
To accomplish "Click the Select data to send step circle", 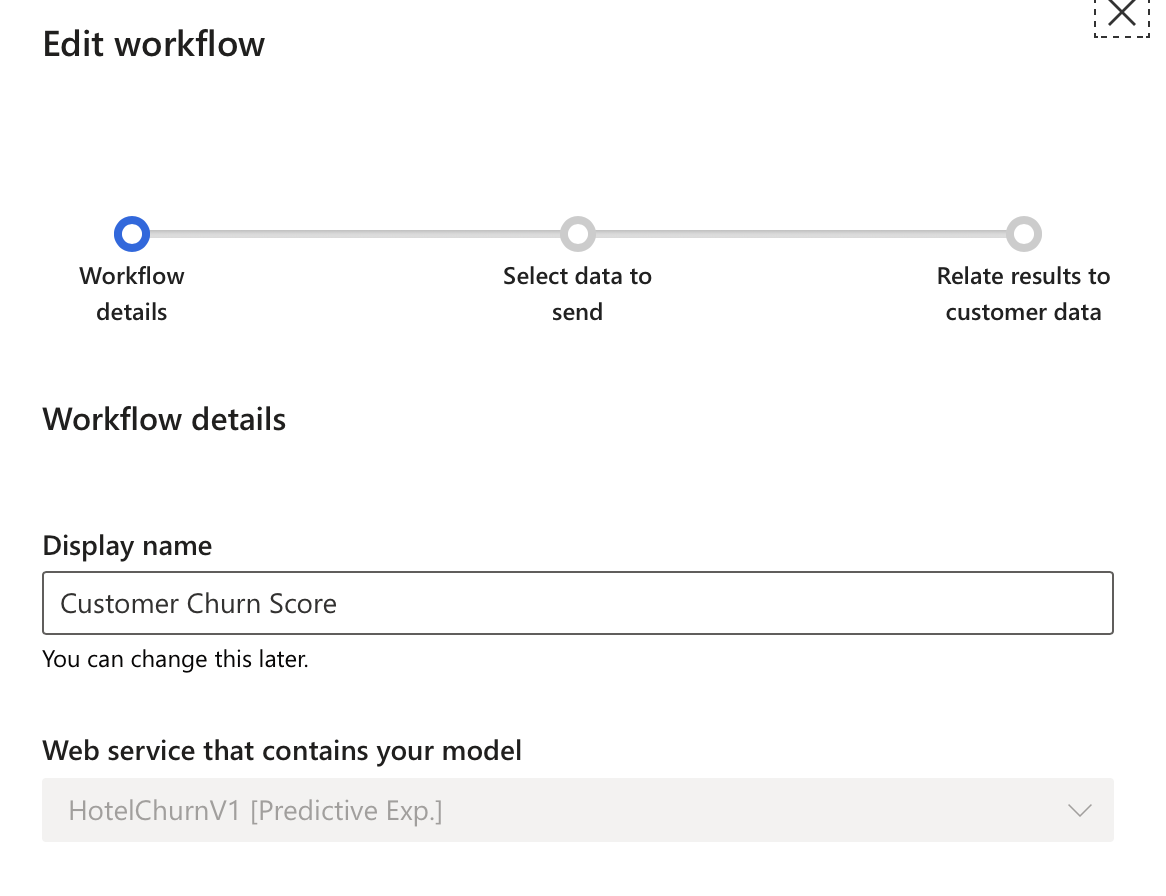I will (x=577, y=234).
